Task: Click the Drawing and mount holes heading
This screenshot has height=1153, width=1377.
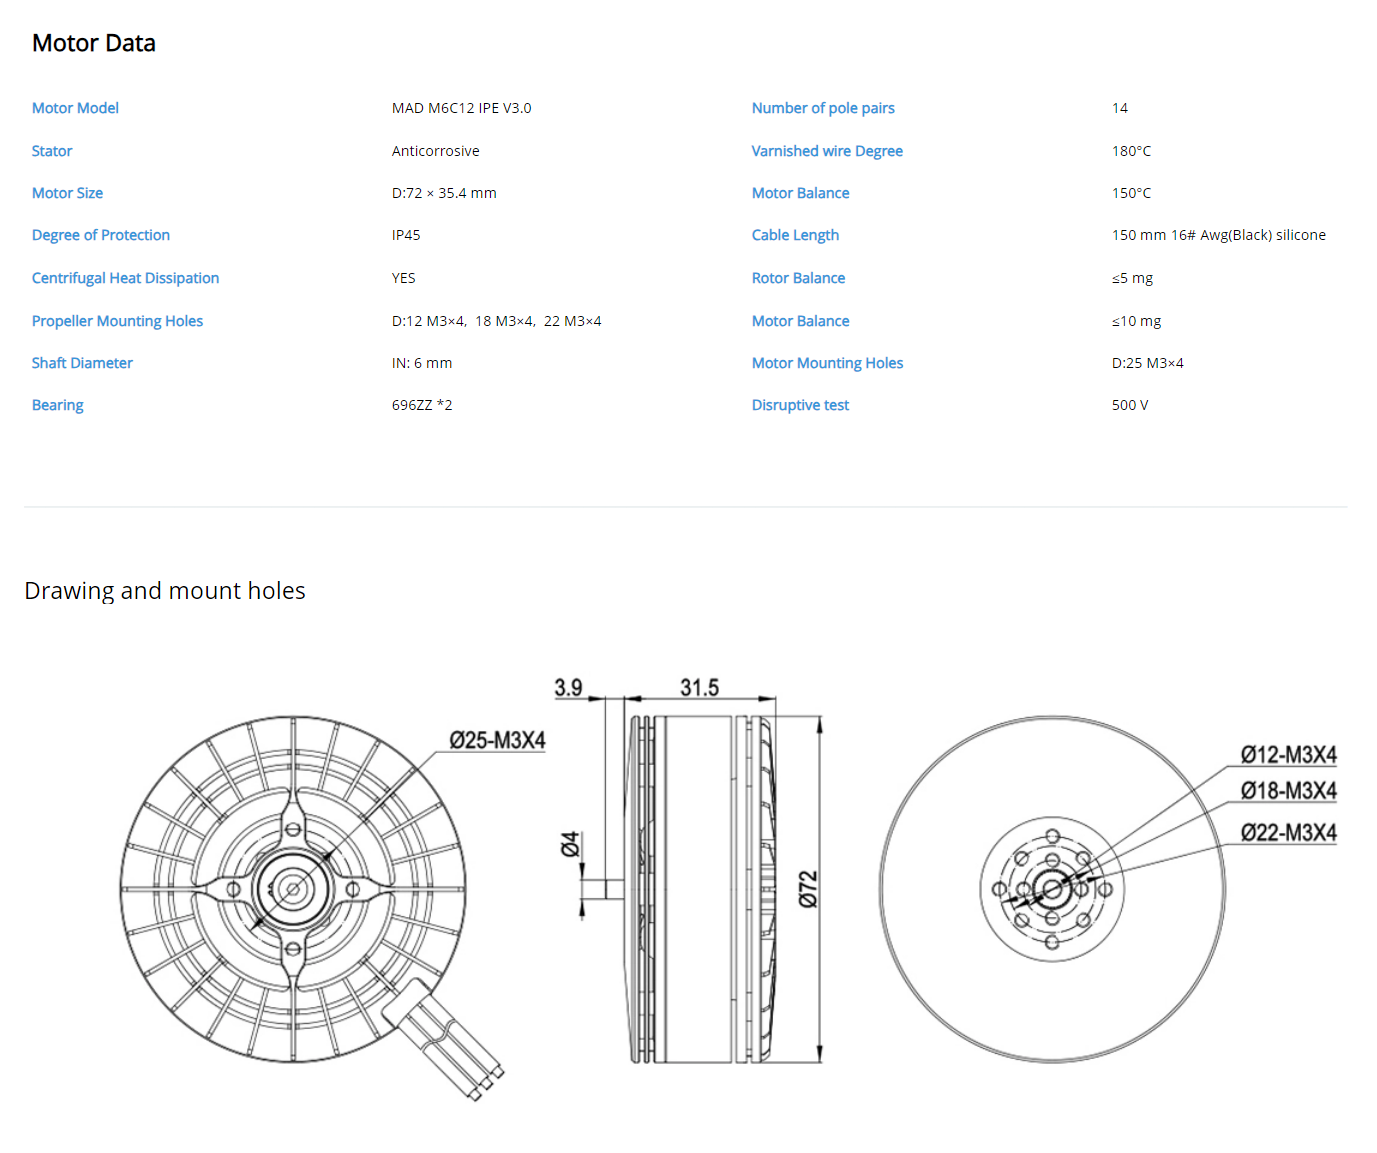Action: (165, 591)
